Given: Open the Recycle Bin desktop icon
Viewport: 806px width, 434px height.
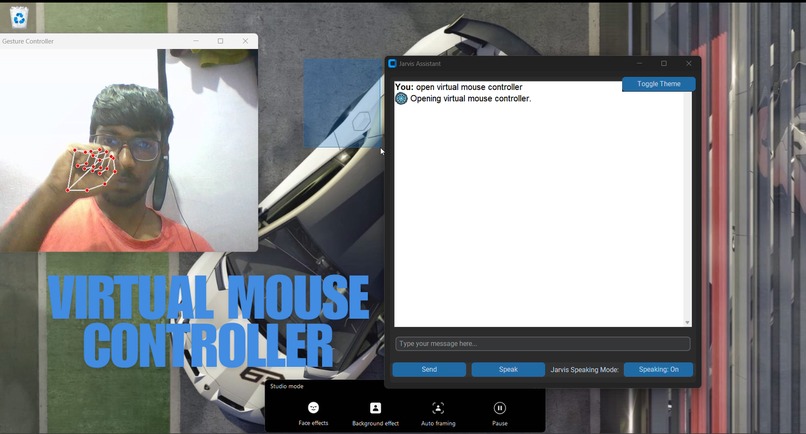Looking at the screenshot, I should (19, 17).
